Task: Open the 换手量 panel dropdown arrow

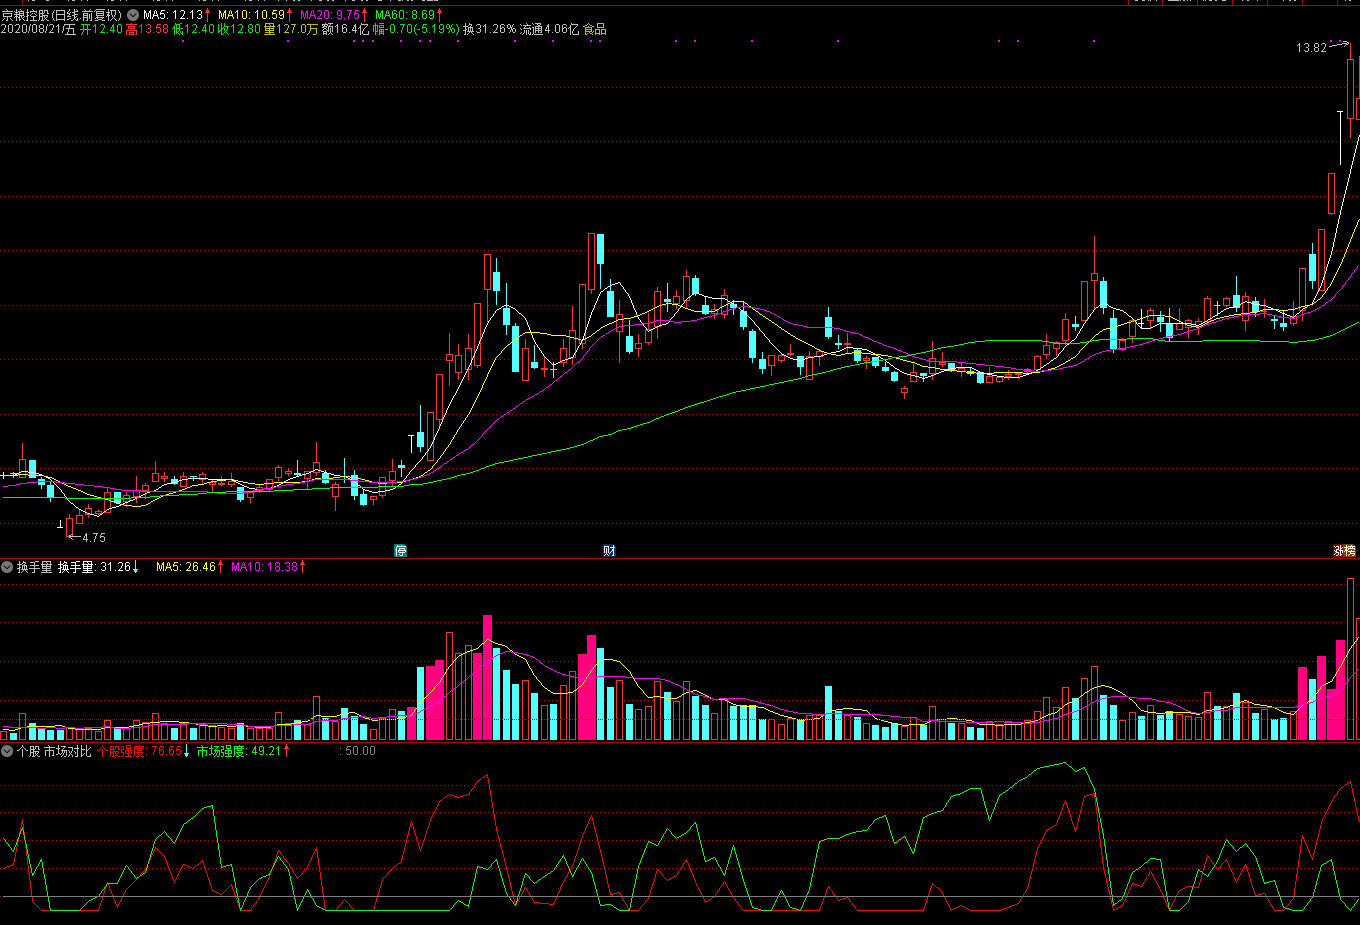Action: click(x=7, y=567)
